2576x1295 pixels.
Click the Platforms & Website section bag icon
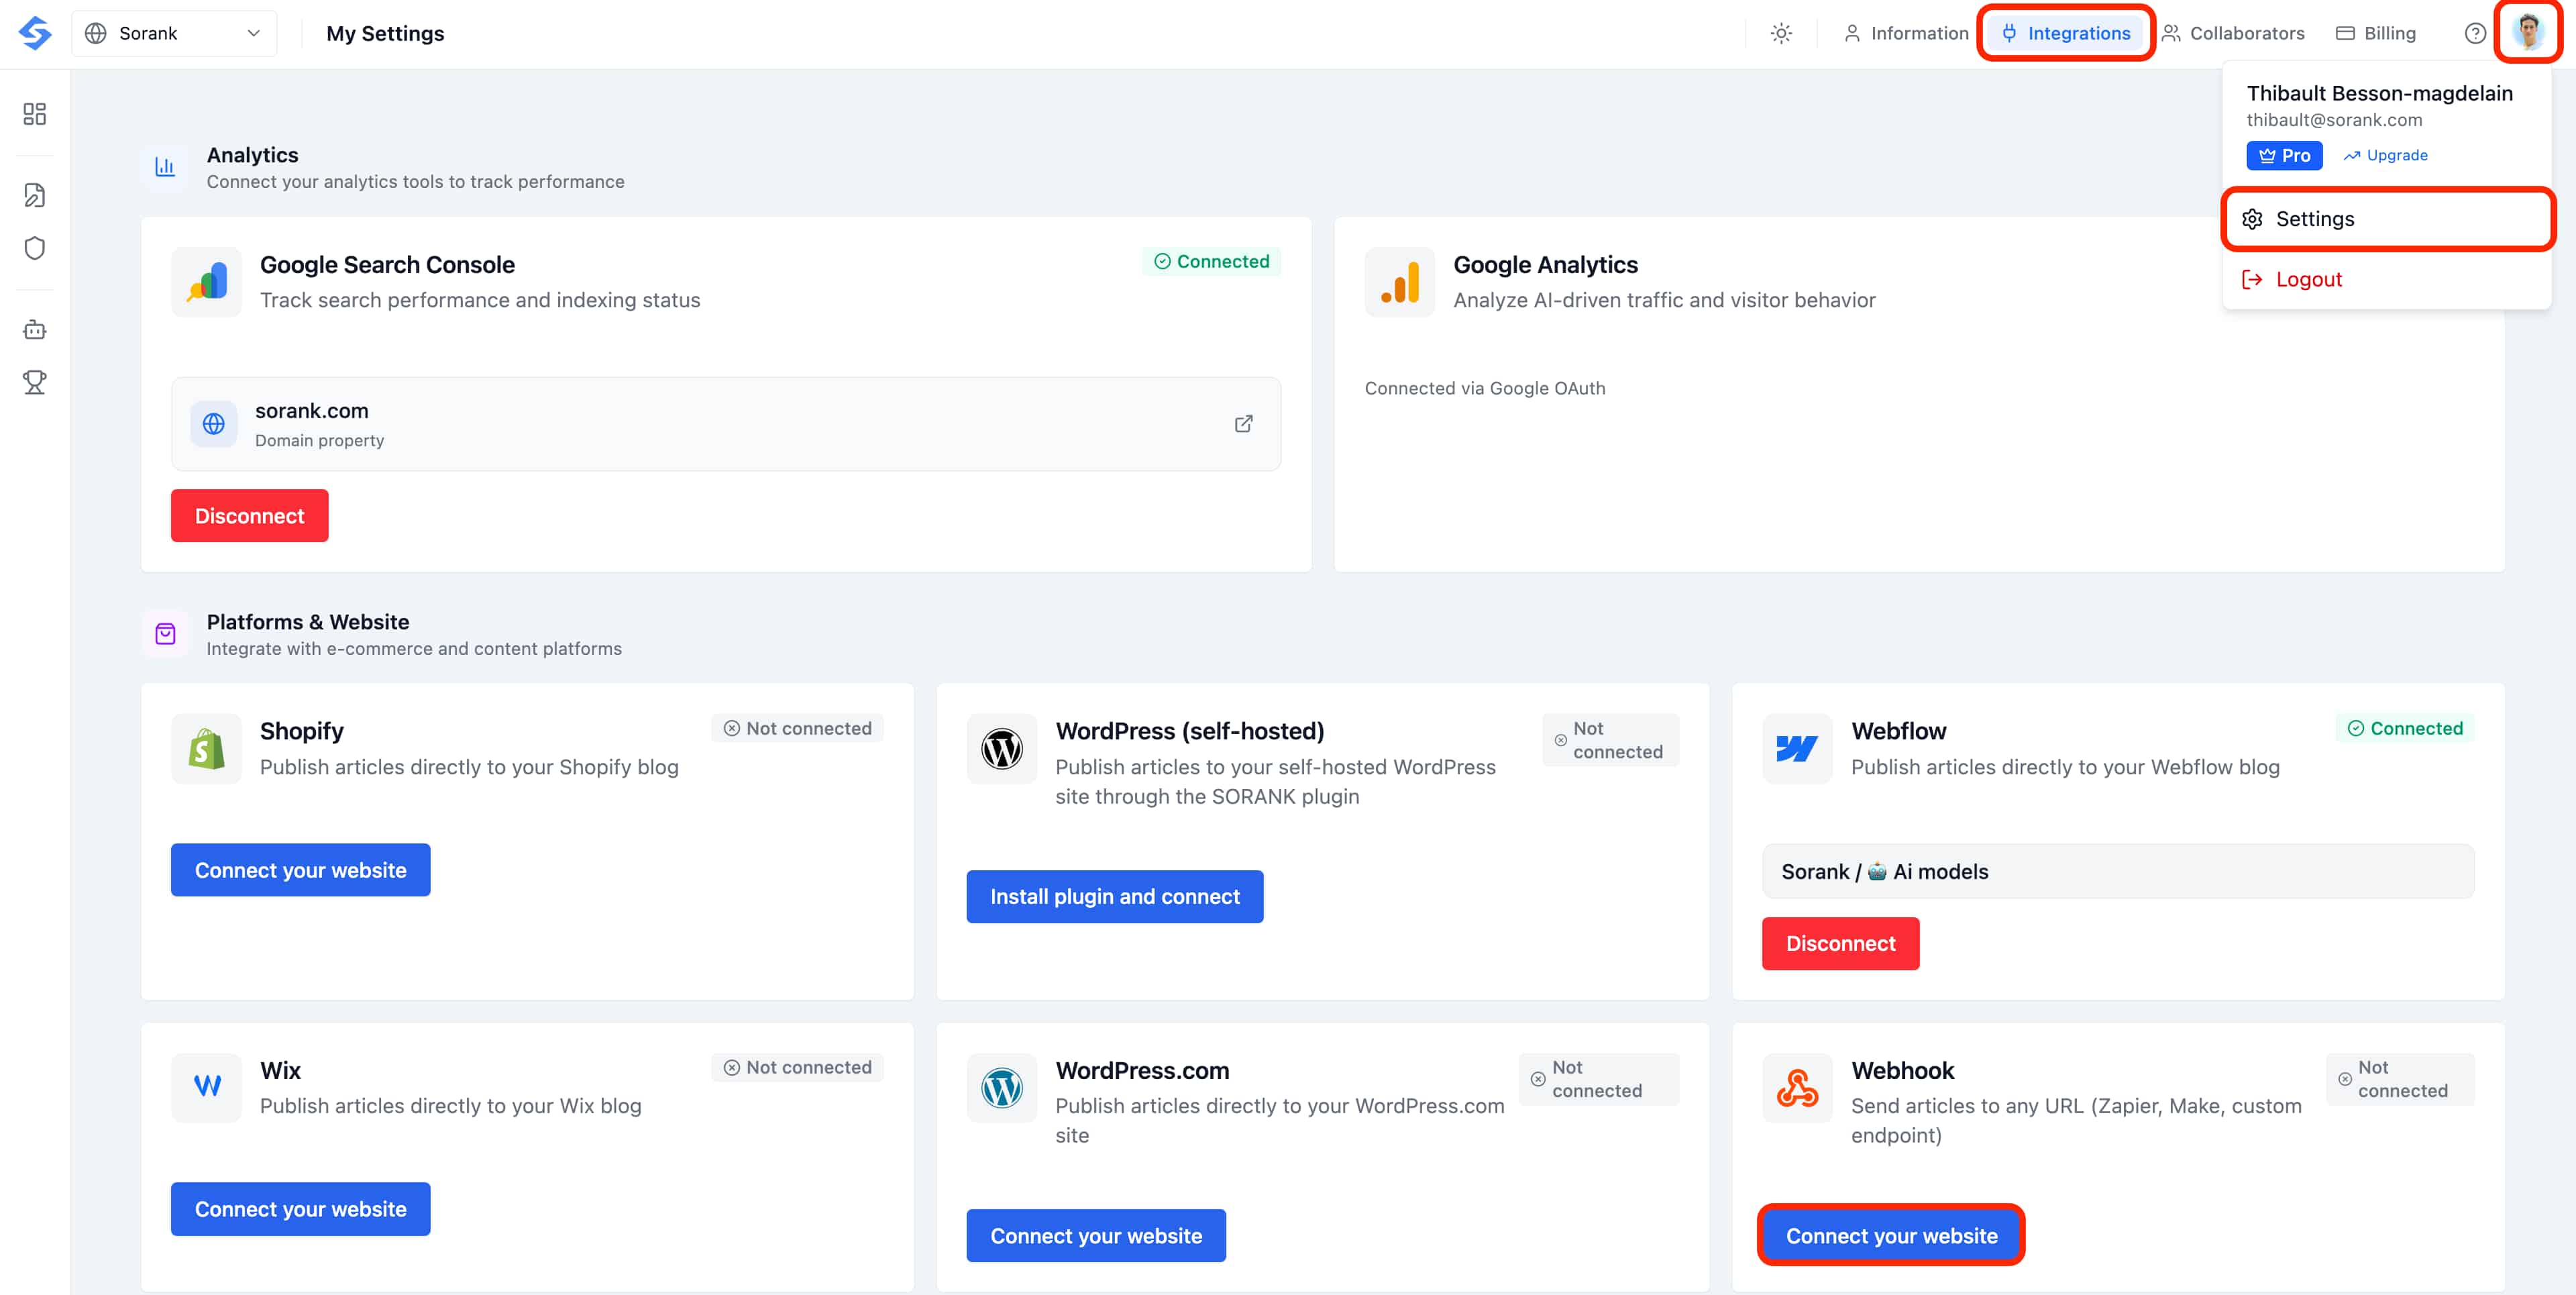coord(165,634)
